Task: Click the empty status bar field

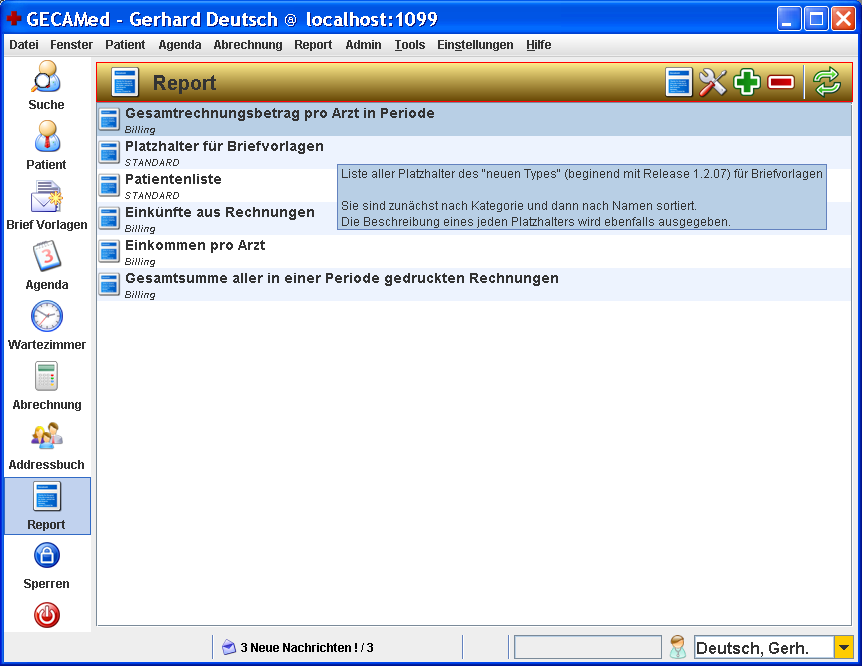Action: (587, 648)
